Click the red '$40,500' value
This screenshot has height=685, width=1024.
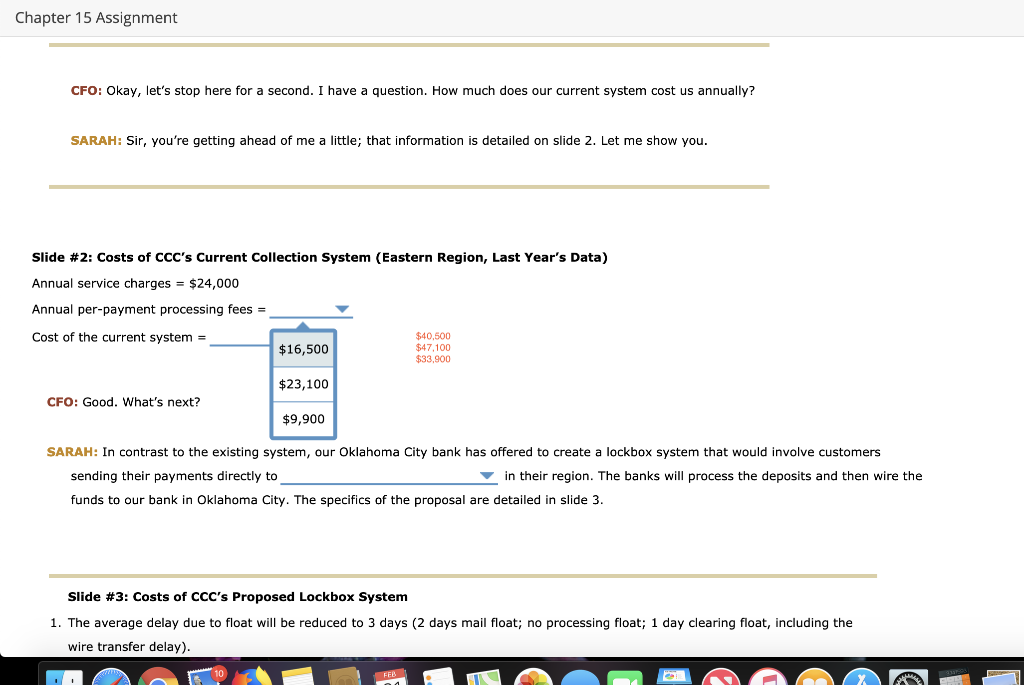click(x=433, y=336)
